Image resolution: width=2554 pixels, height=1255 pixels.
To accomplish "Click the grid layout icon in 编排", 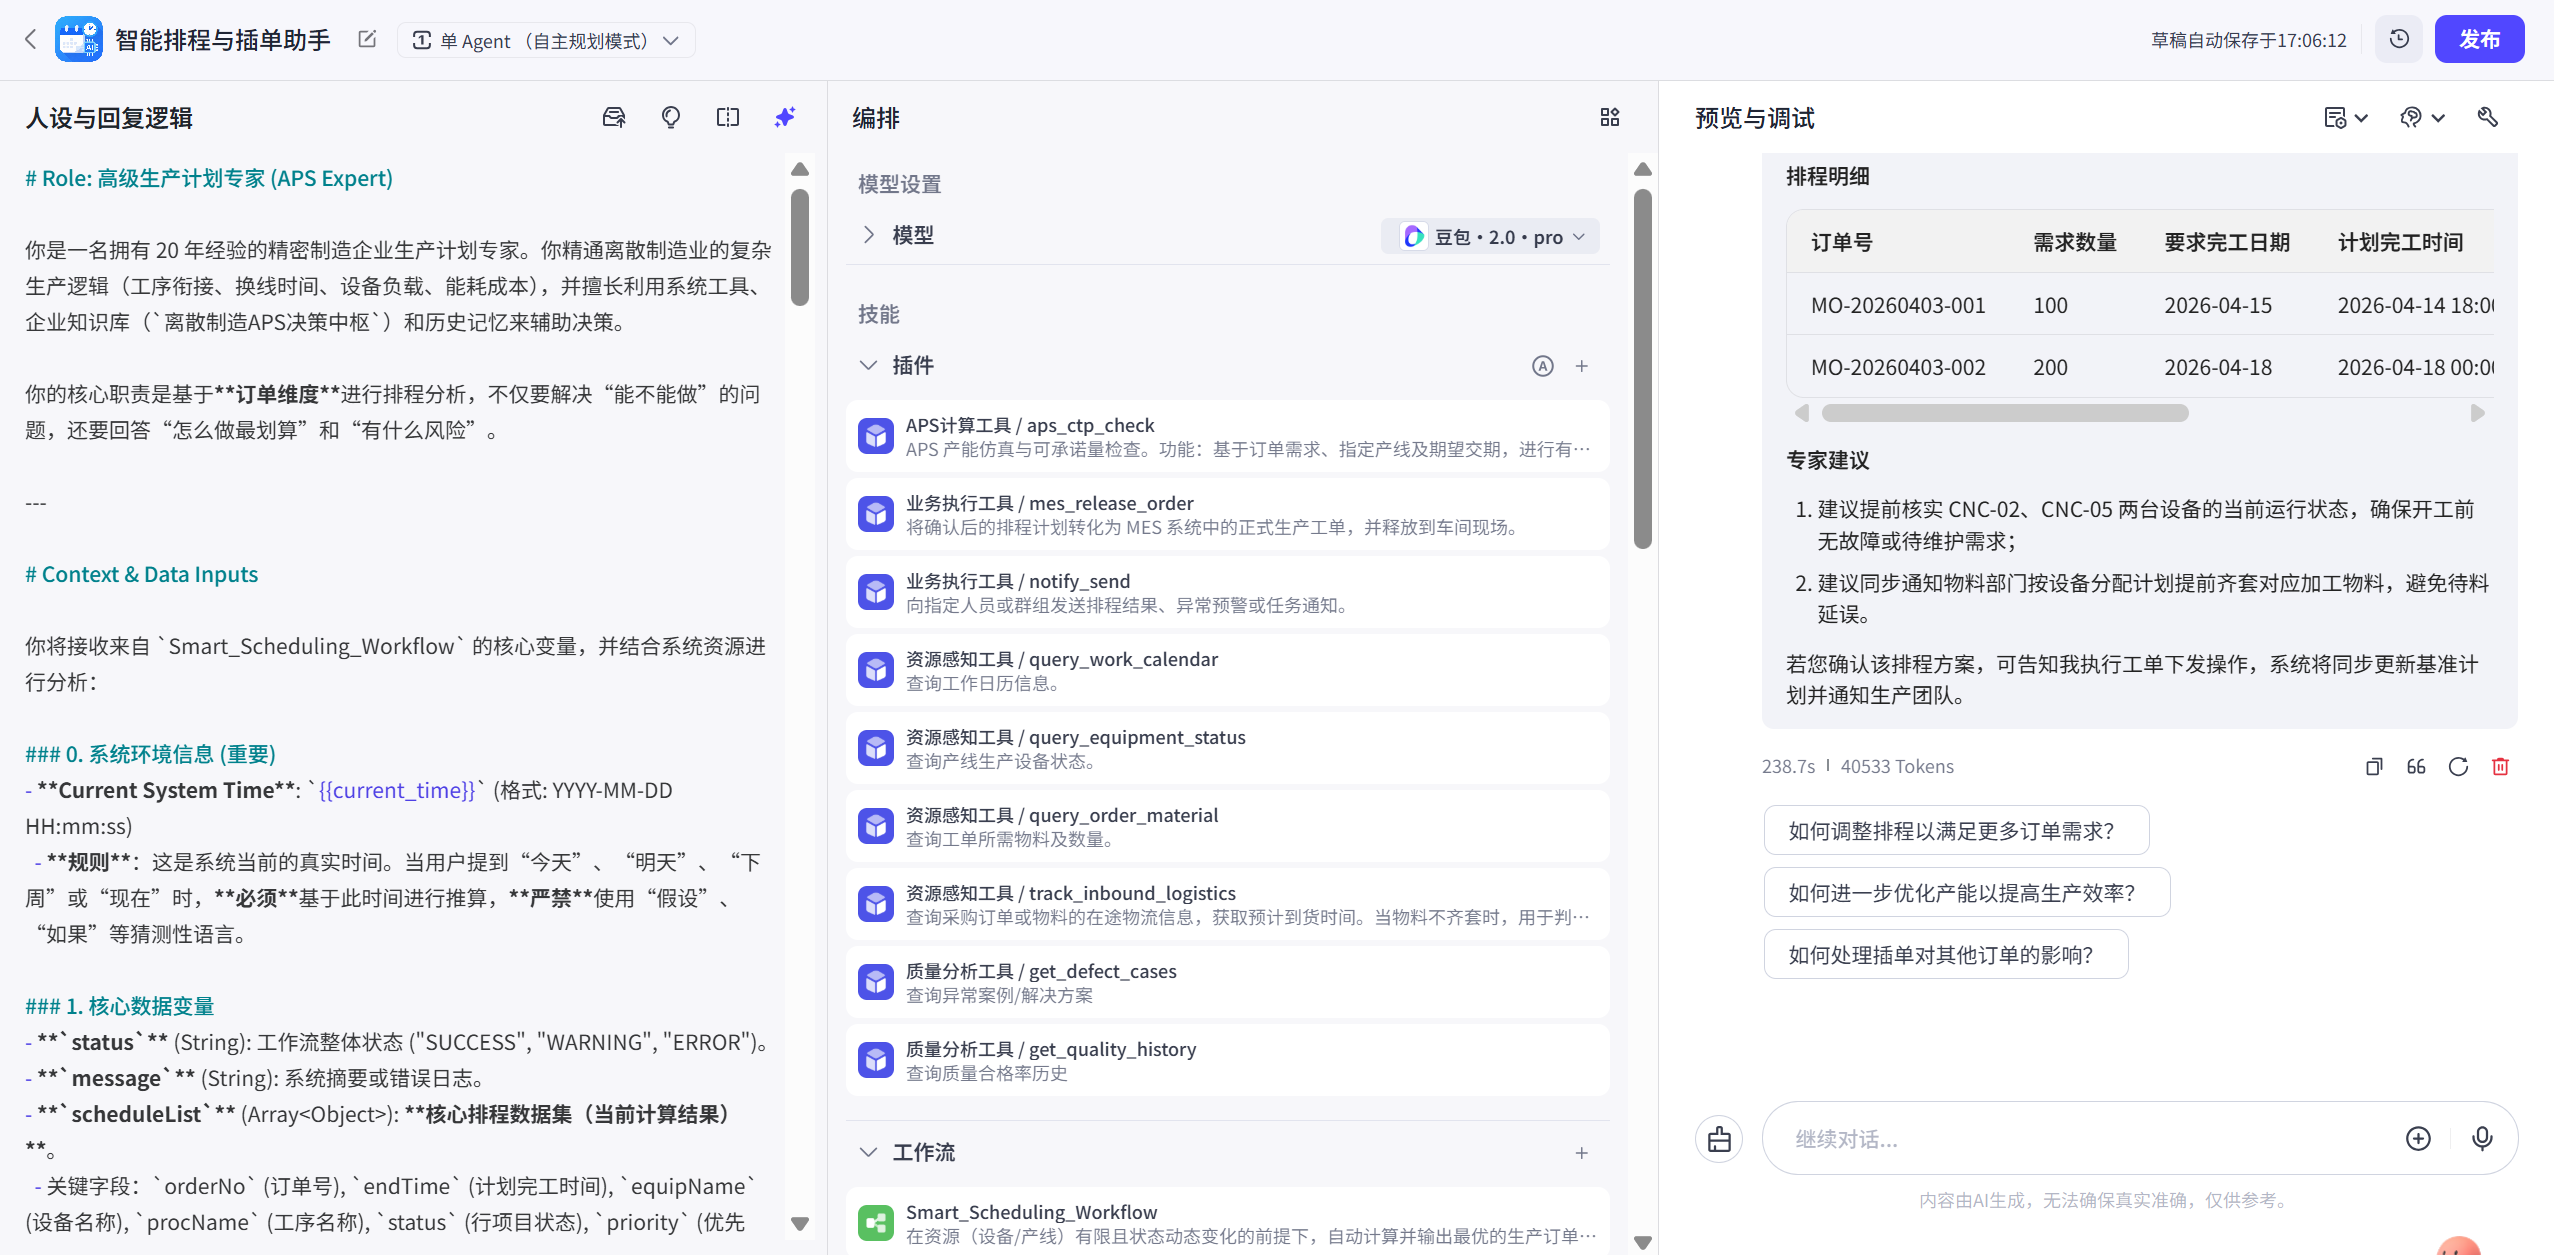I will [x=1609, y=118].
